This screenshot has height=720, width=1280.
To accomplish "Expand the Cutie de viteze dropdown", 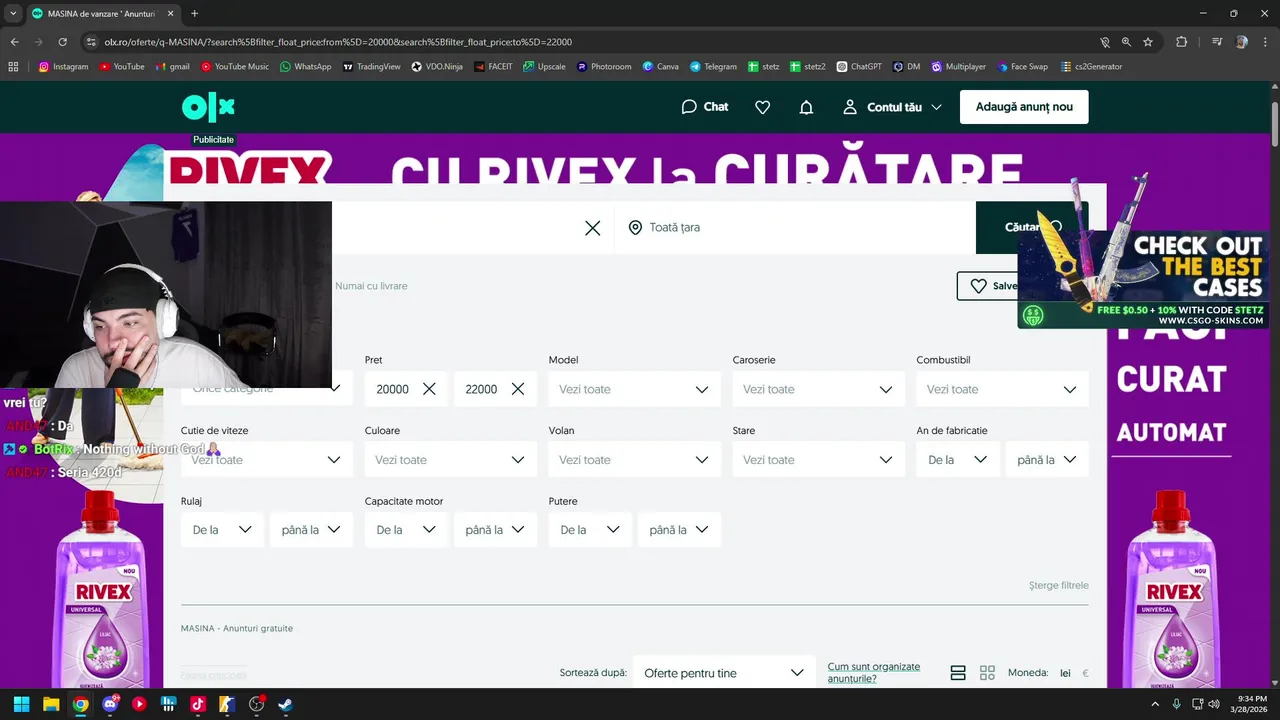I will 266,460.
